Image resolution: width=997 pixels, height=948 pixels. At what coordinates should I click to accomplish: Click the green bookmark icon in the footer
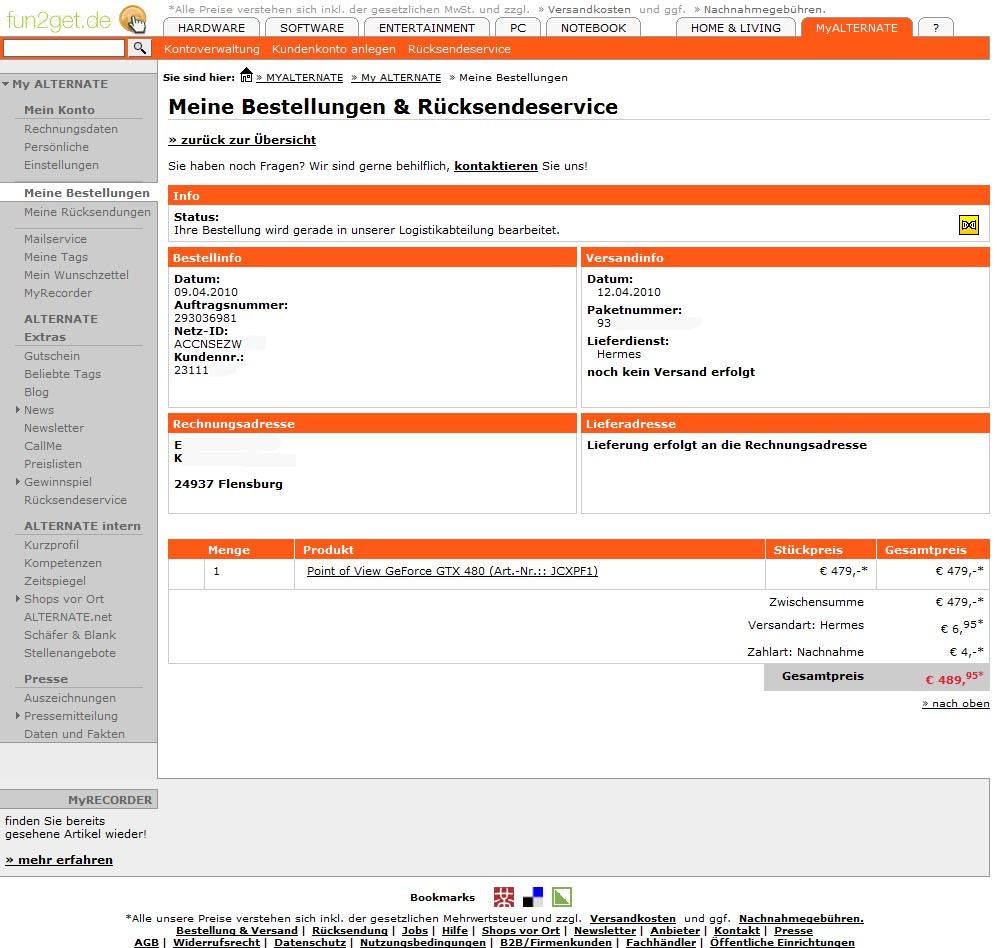562,896
